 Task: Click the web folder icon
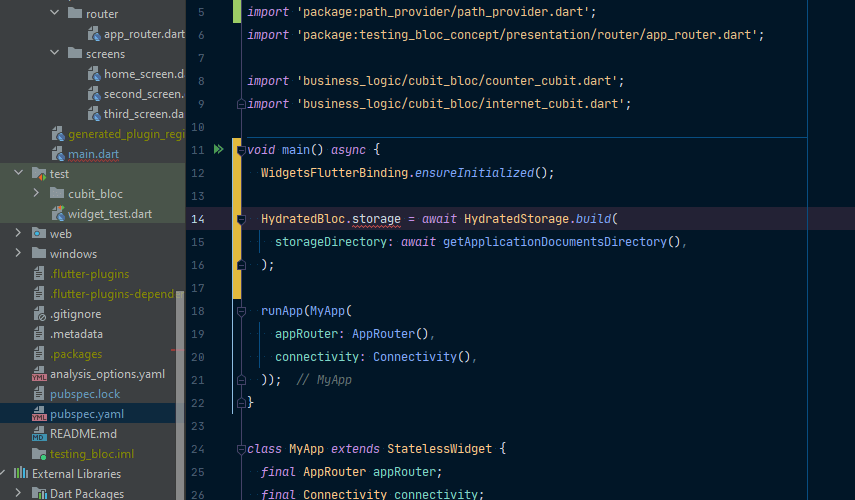tap(39, 233)
